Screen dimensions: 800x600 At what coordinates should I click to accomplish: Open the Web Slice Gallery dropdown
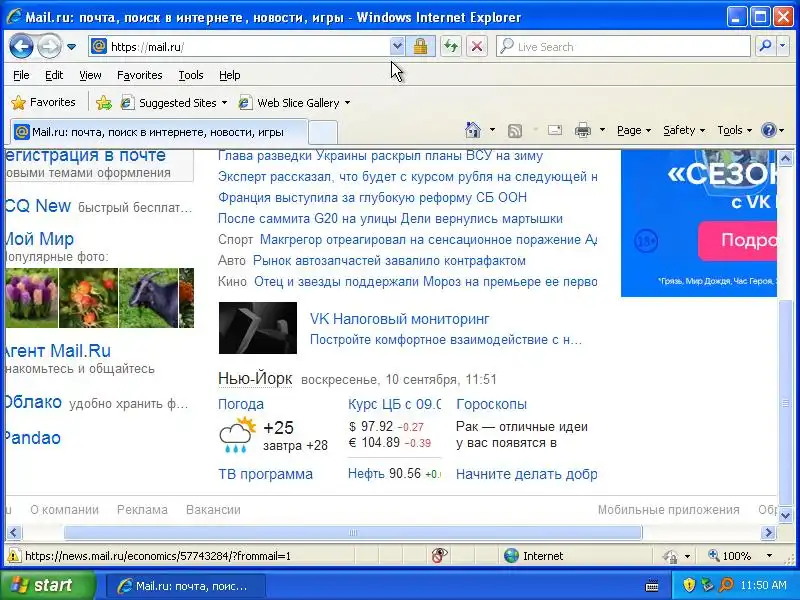coord(294,103)
